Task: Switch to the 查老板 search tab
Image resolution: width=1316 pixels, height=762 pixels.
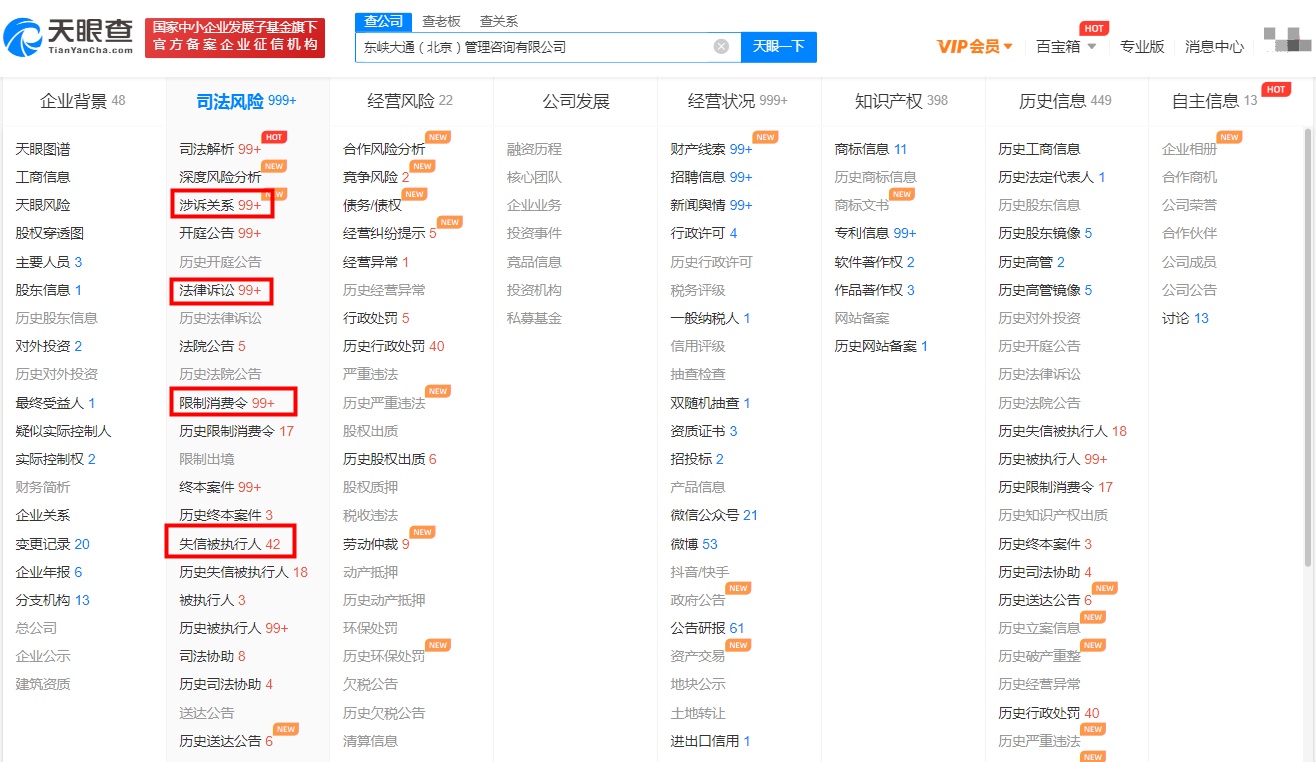Action: (x=441, y=21)
